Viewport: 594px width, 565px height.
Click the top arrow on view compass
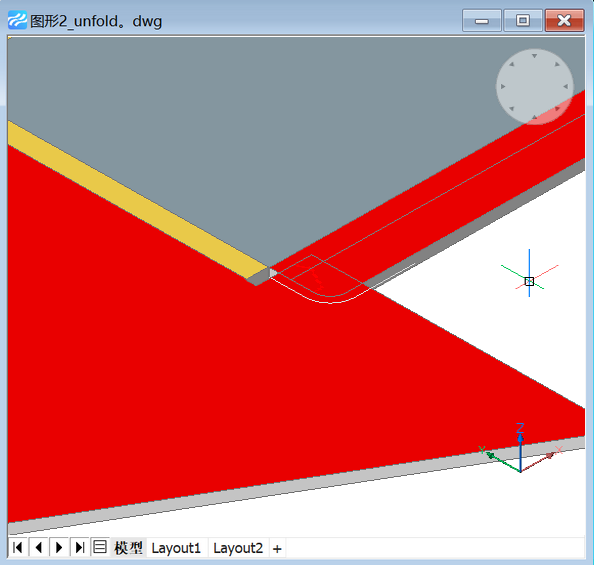pyautogui.click(x=534, y=56)
